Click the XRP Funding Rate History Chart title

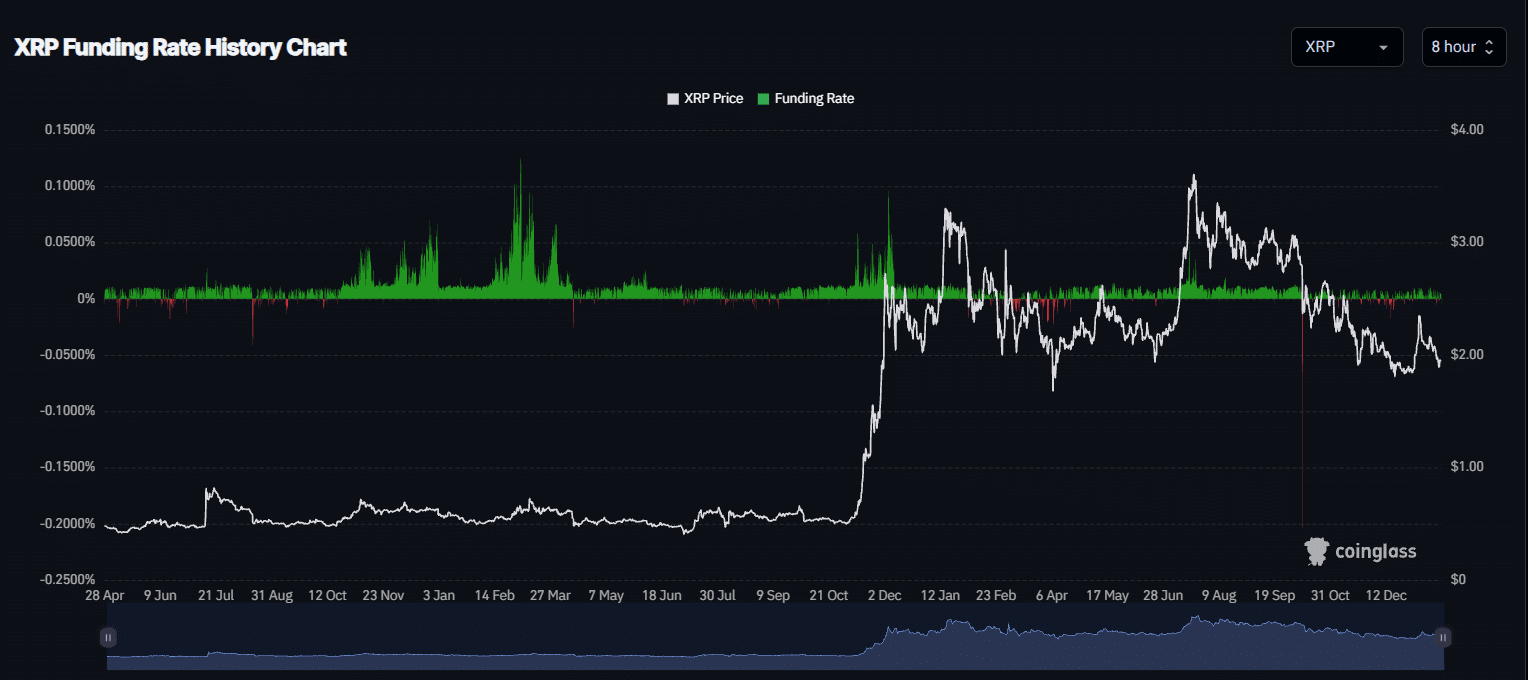(180, 47)
